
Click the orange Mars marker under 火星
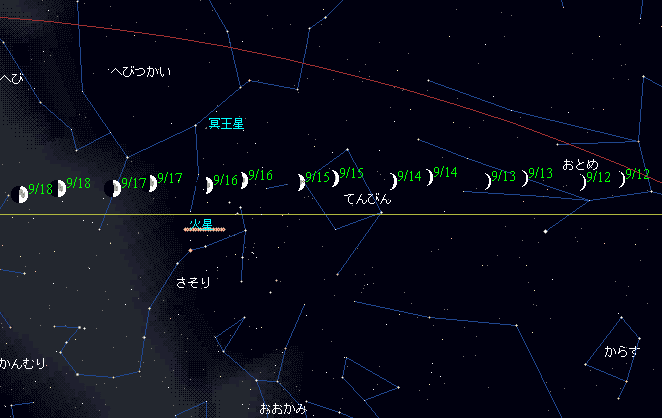(x=205, y=230)
